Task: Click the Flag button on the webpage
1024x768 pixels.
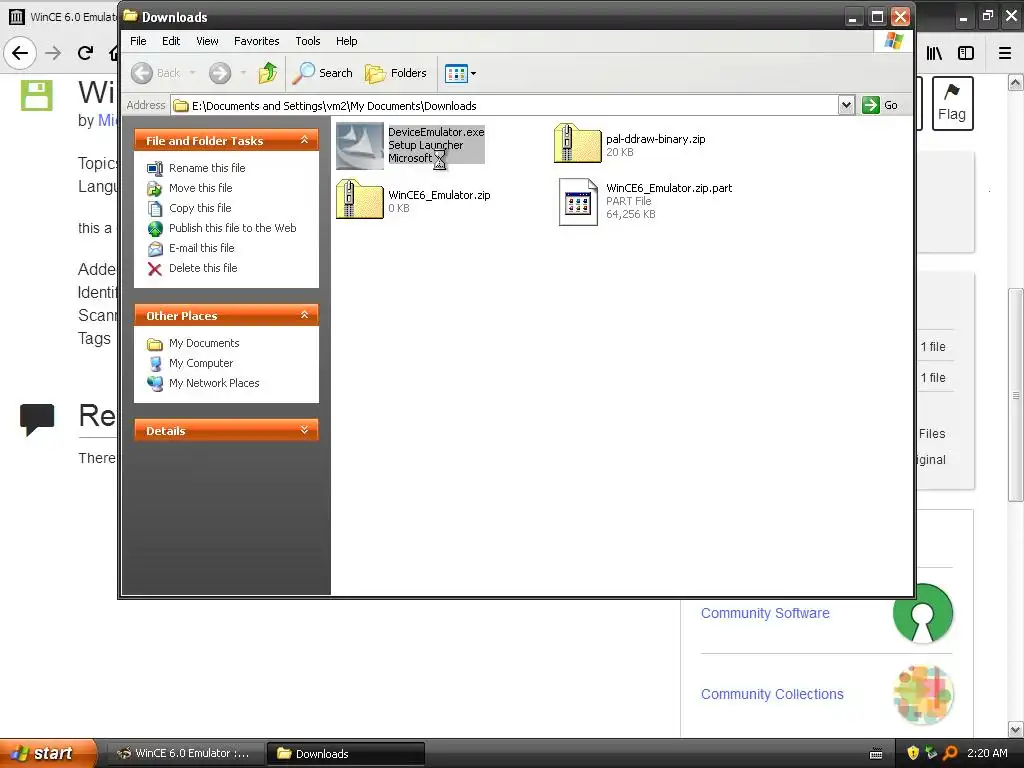Action: [952, 103]
